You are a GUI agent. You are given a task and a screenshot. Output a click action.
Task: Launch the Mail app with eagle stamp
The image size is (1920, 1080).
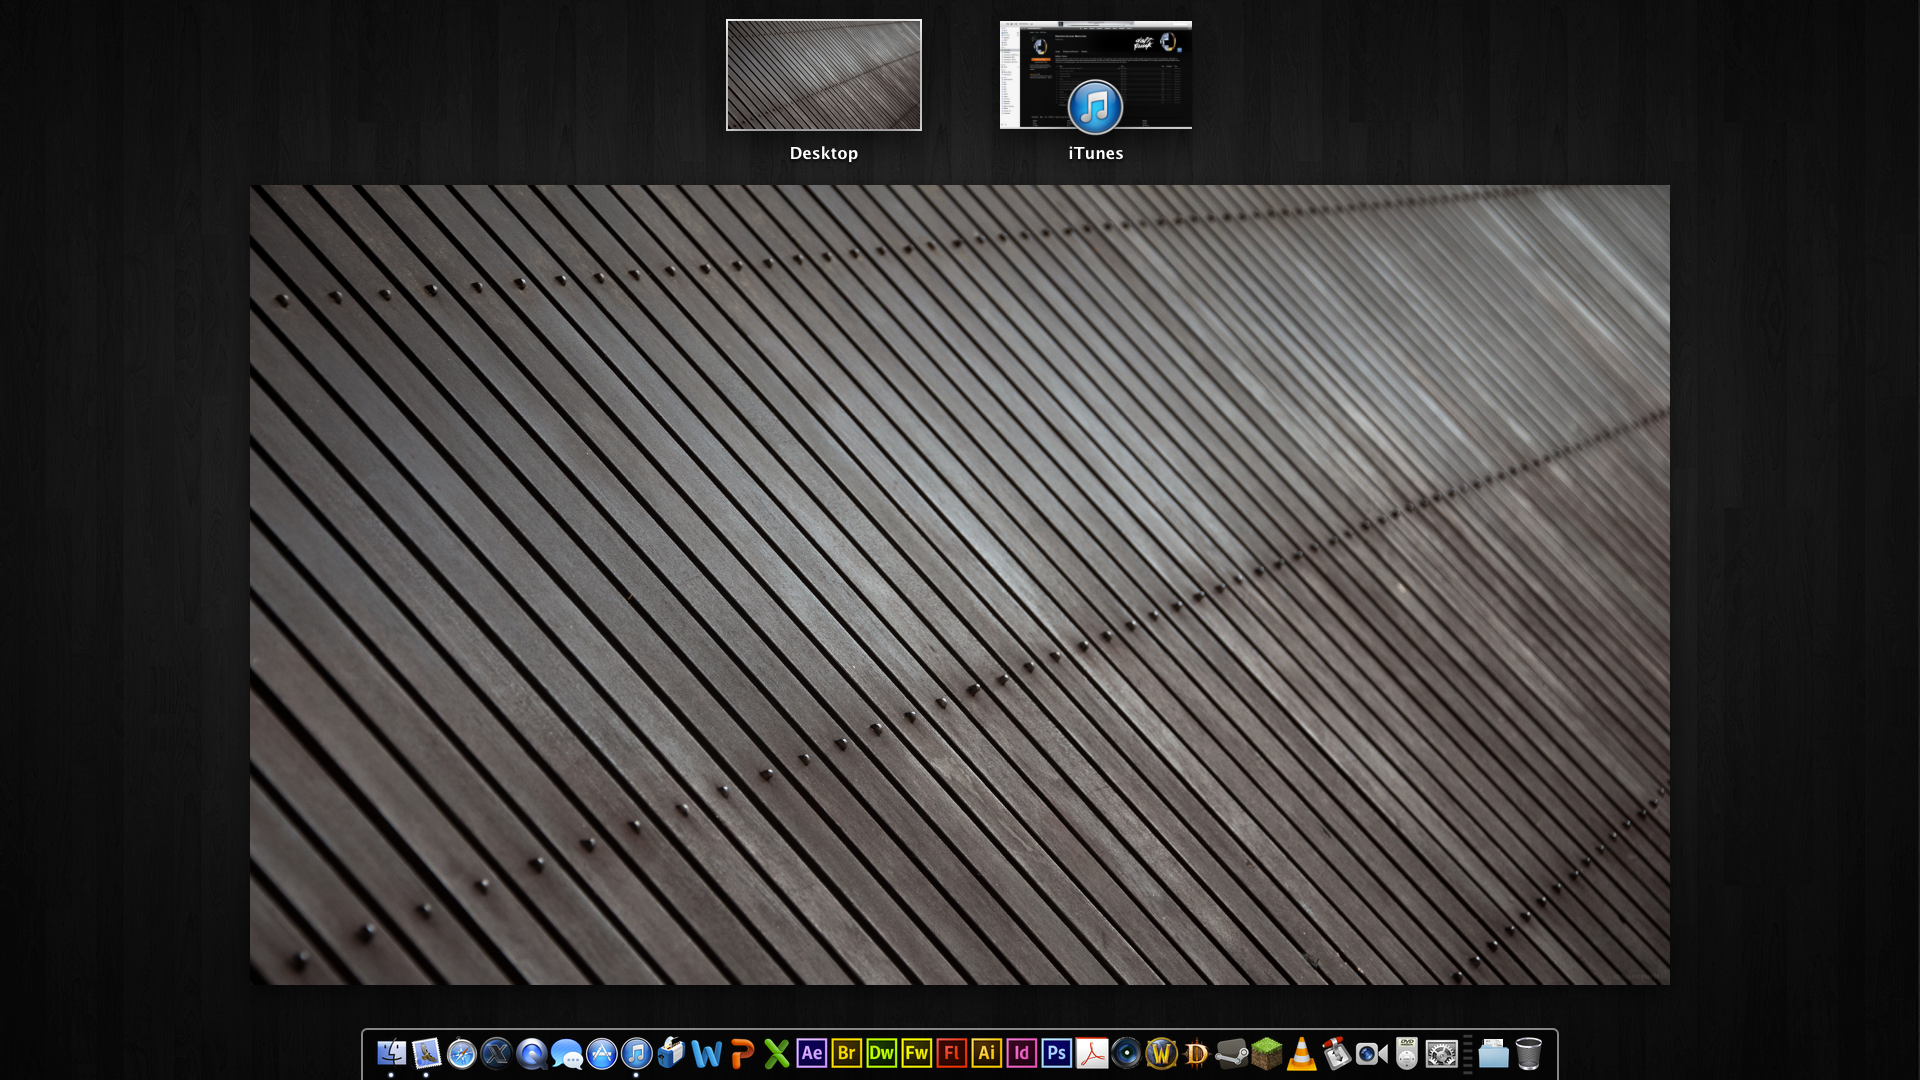click(426, 1053)
